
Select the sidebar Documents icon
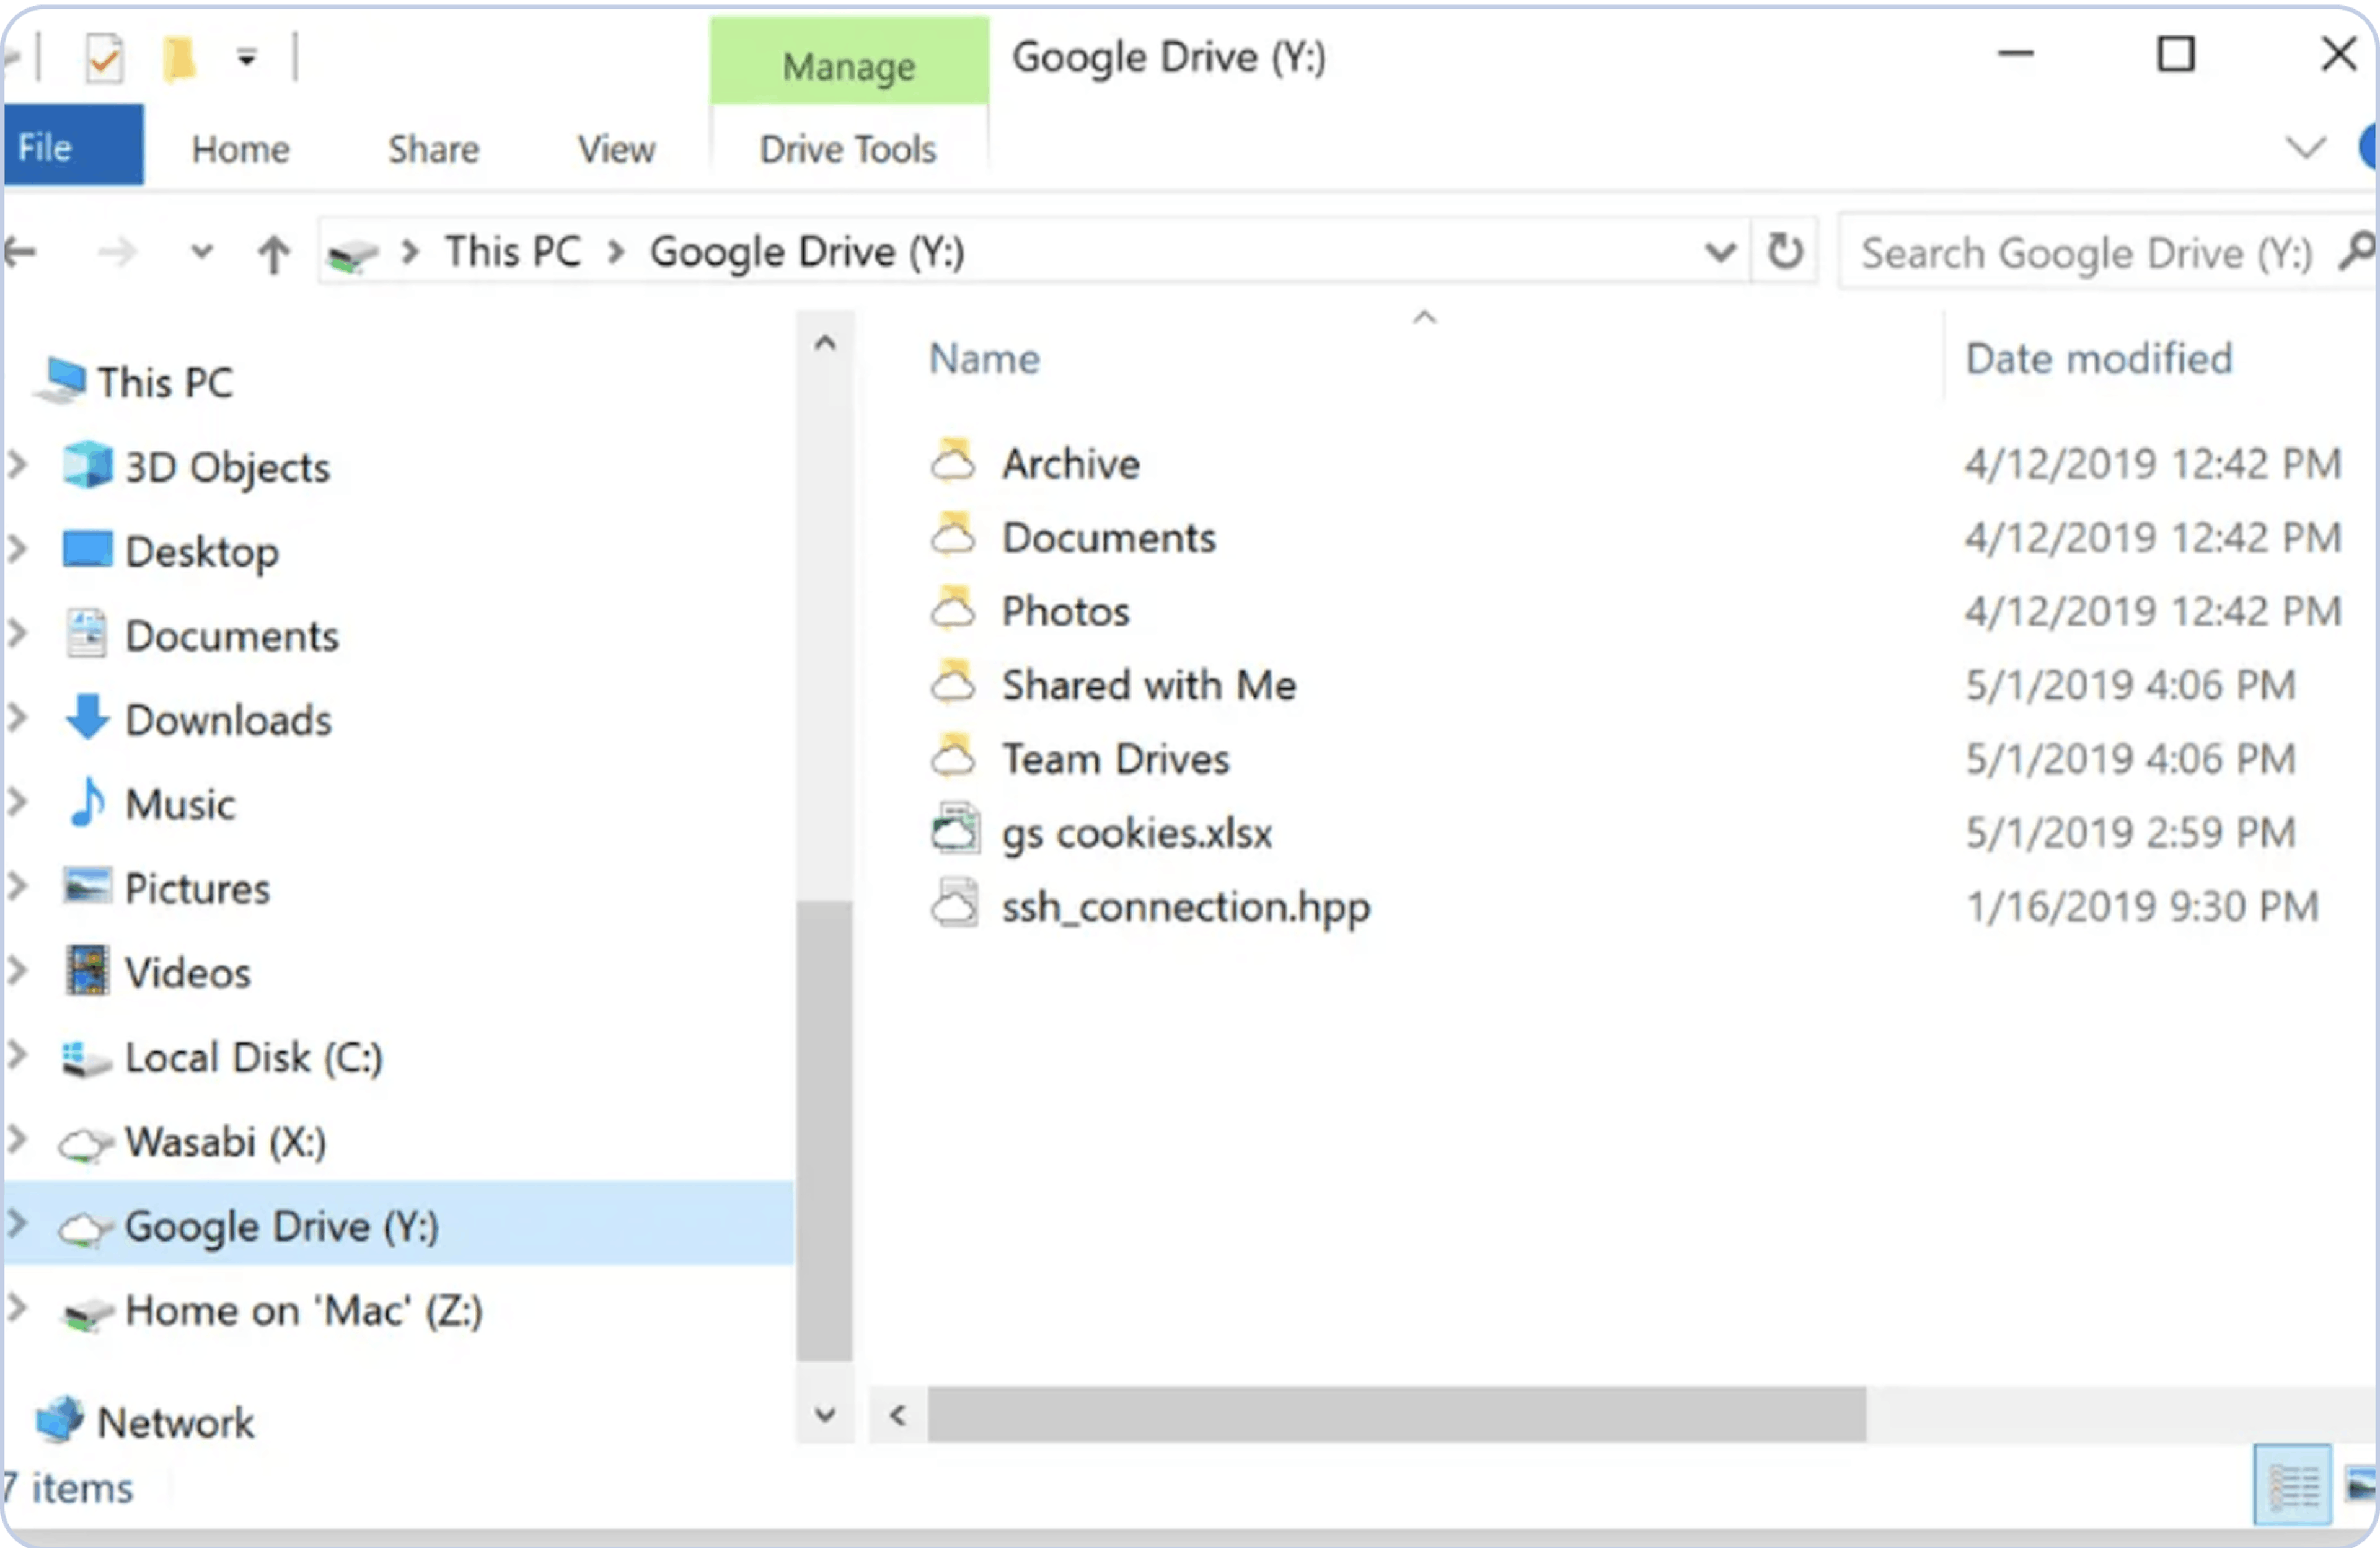pos(86,634)
